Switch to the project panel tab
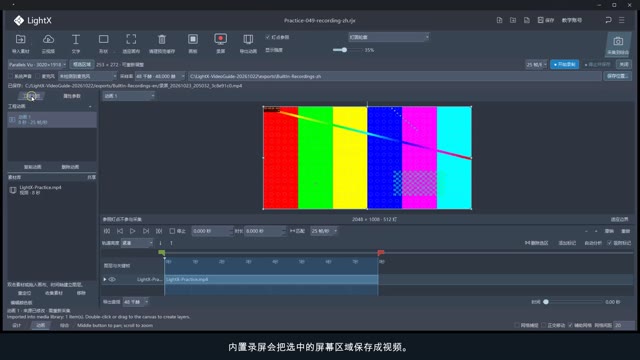 click(32, 96)
